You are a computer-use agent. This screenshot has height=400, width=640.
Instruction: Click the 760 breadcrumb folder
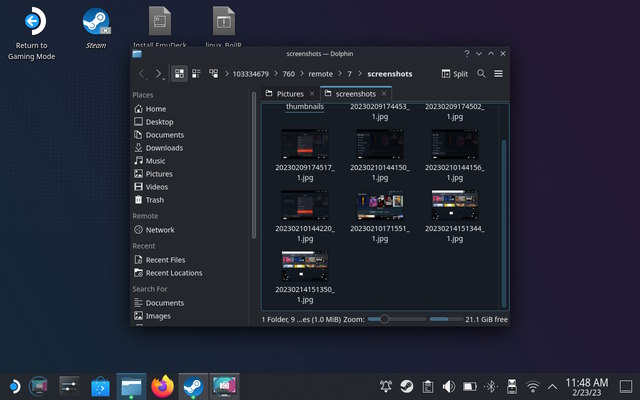pos(289,74)
